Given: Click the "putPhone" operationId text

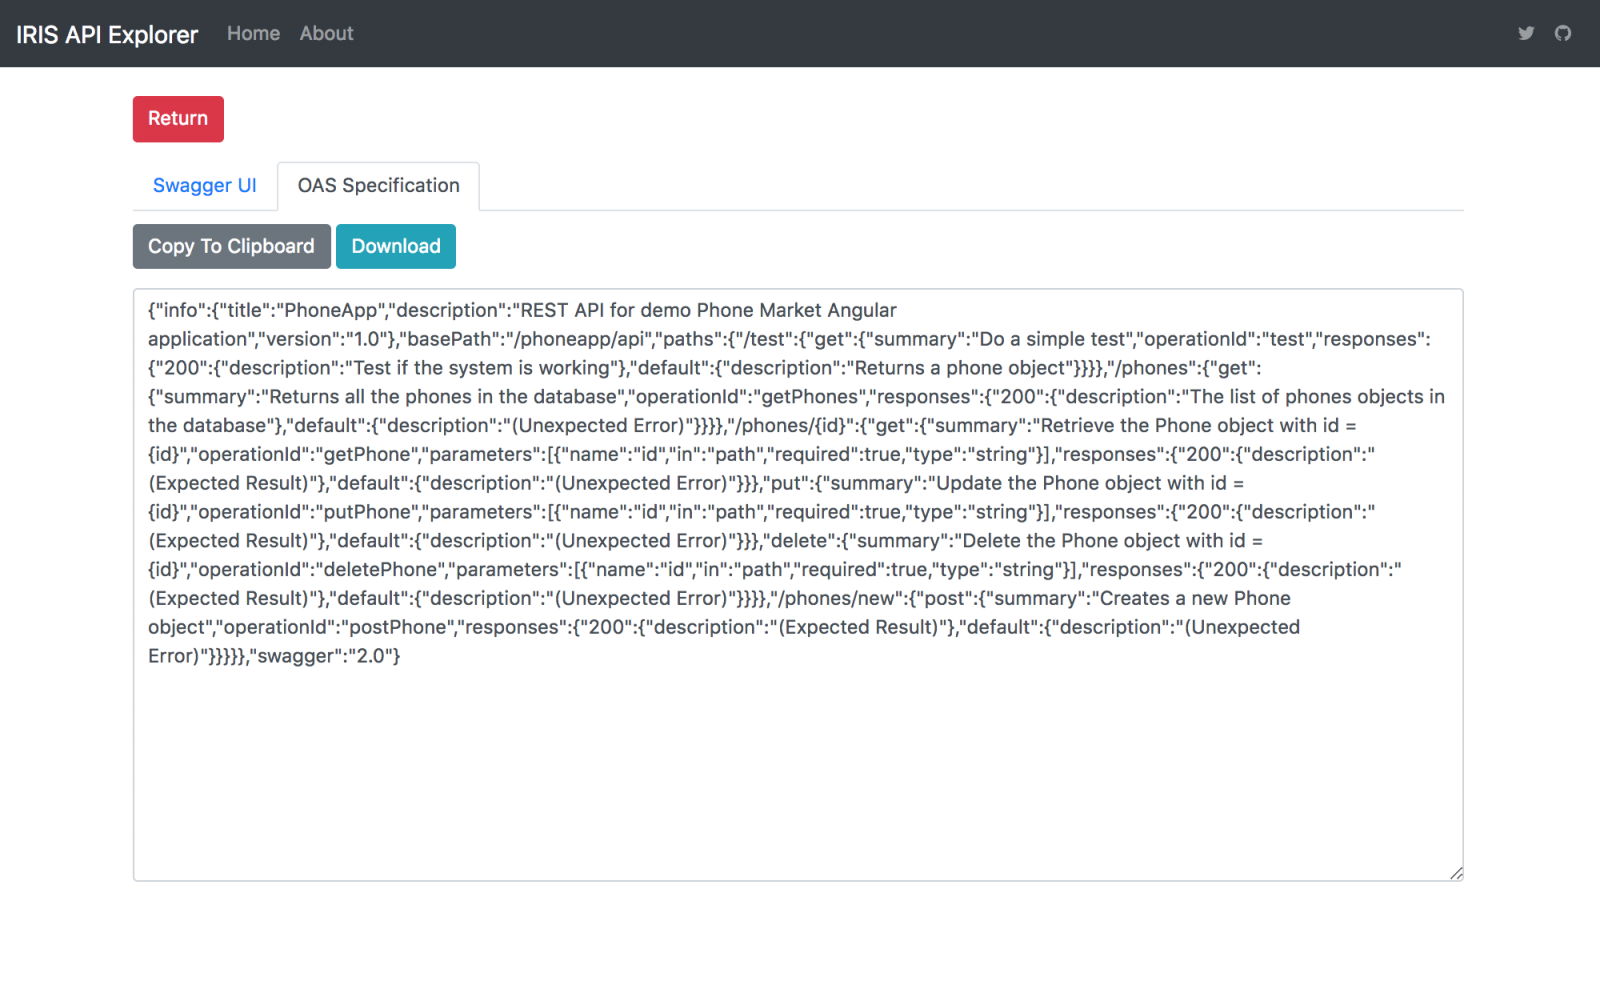Looking at the screenshot, I should [368, 513].
